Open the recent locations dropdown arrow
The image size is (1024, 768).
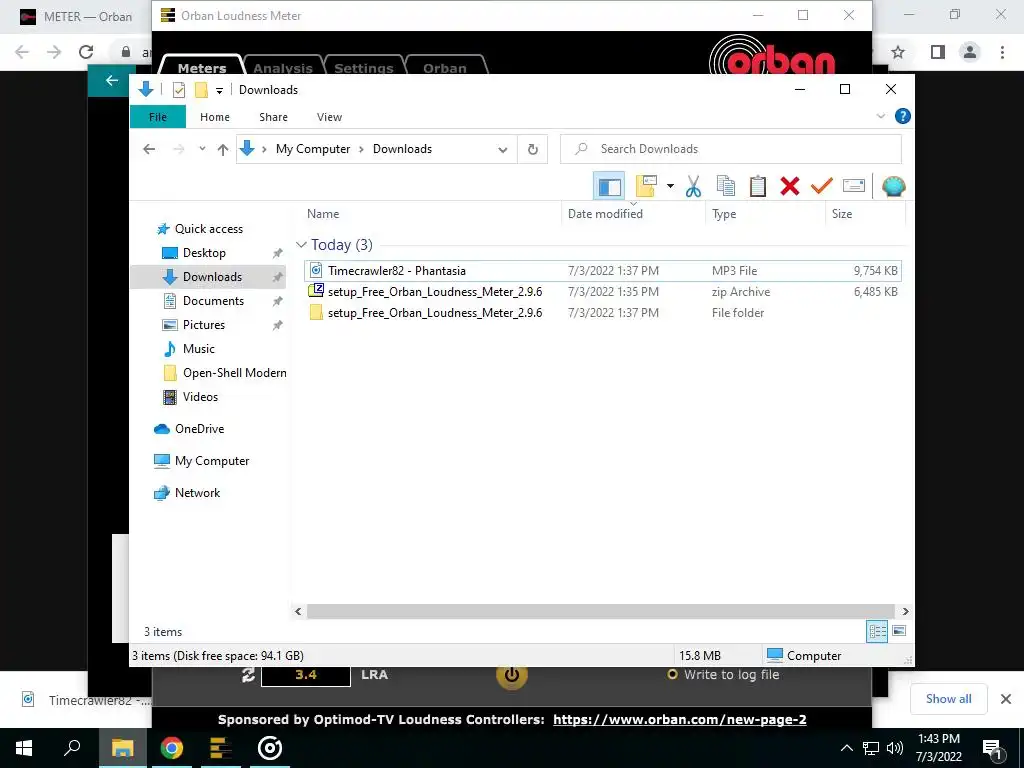pyautogui.click(x=202, y=149)
